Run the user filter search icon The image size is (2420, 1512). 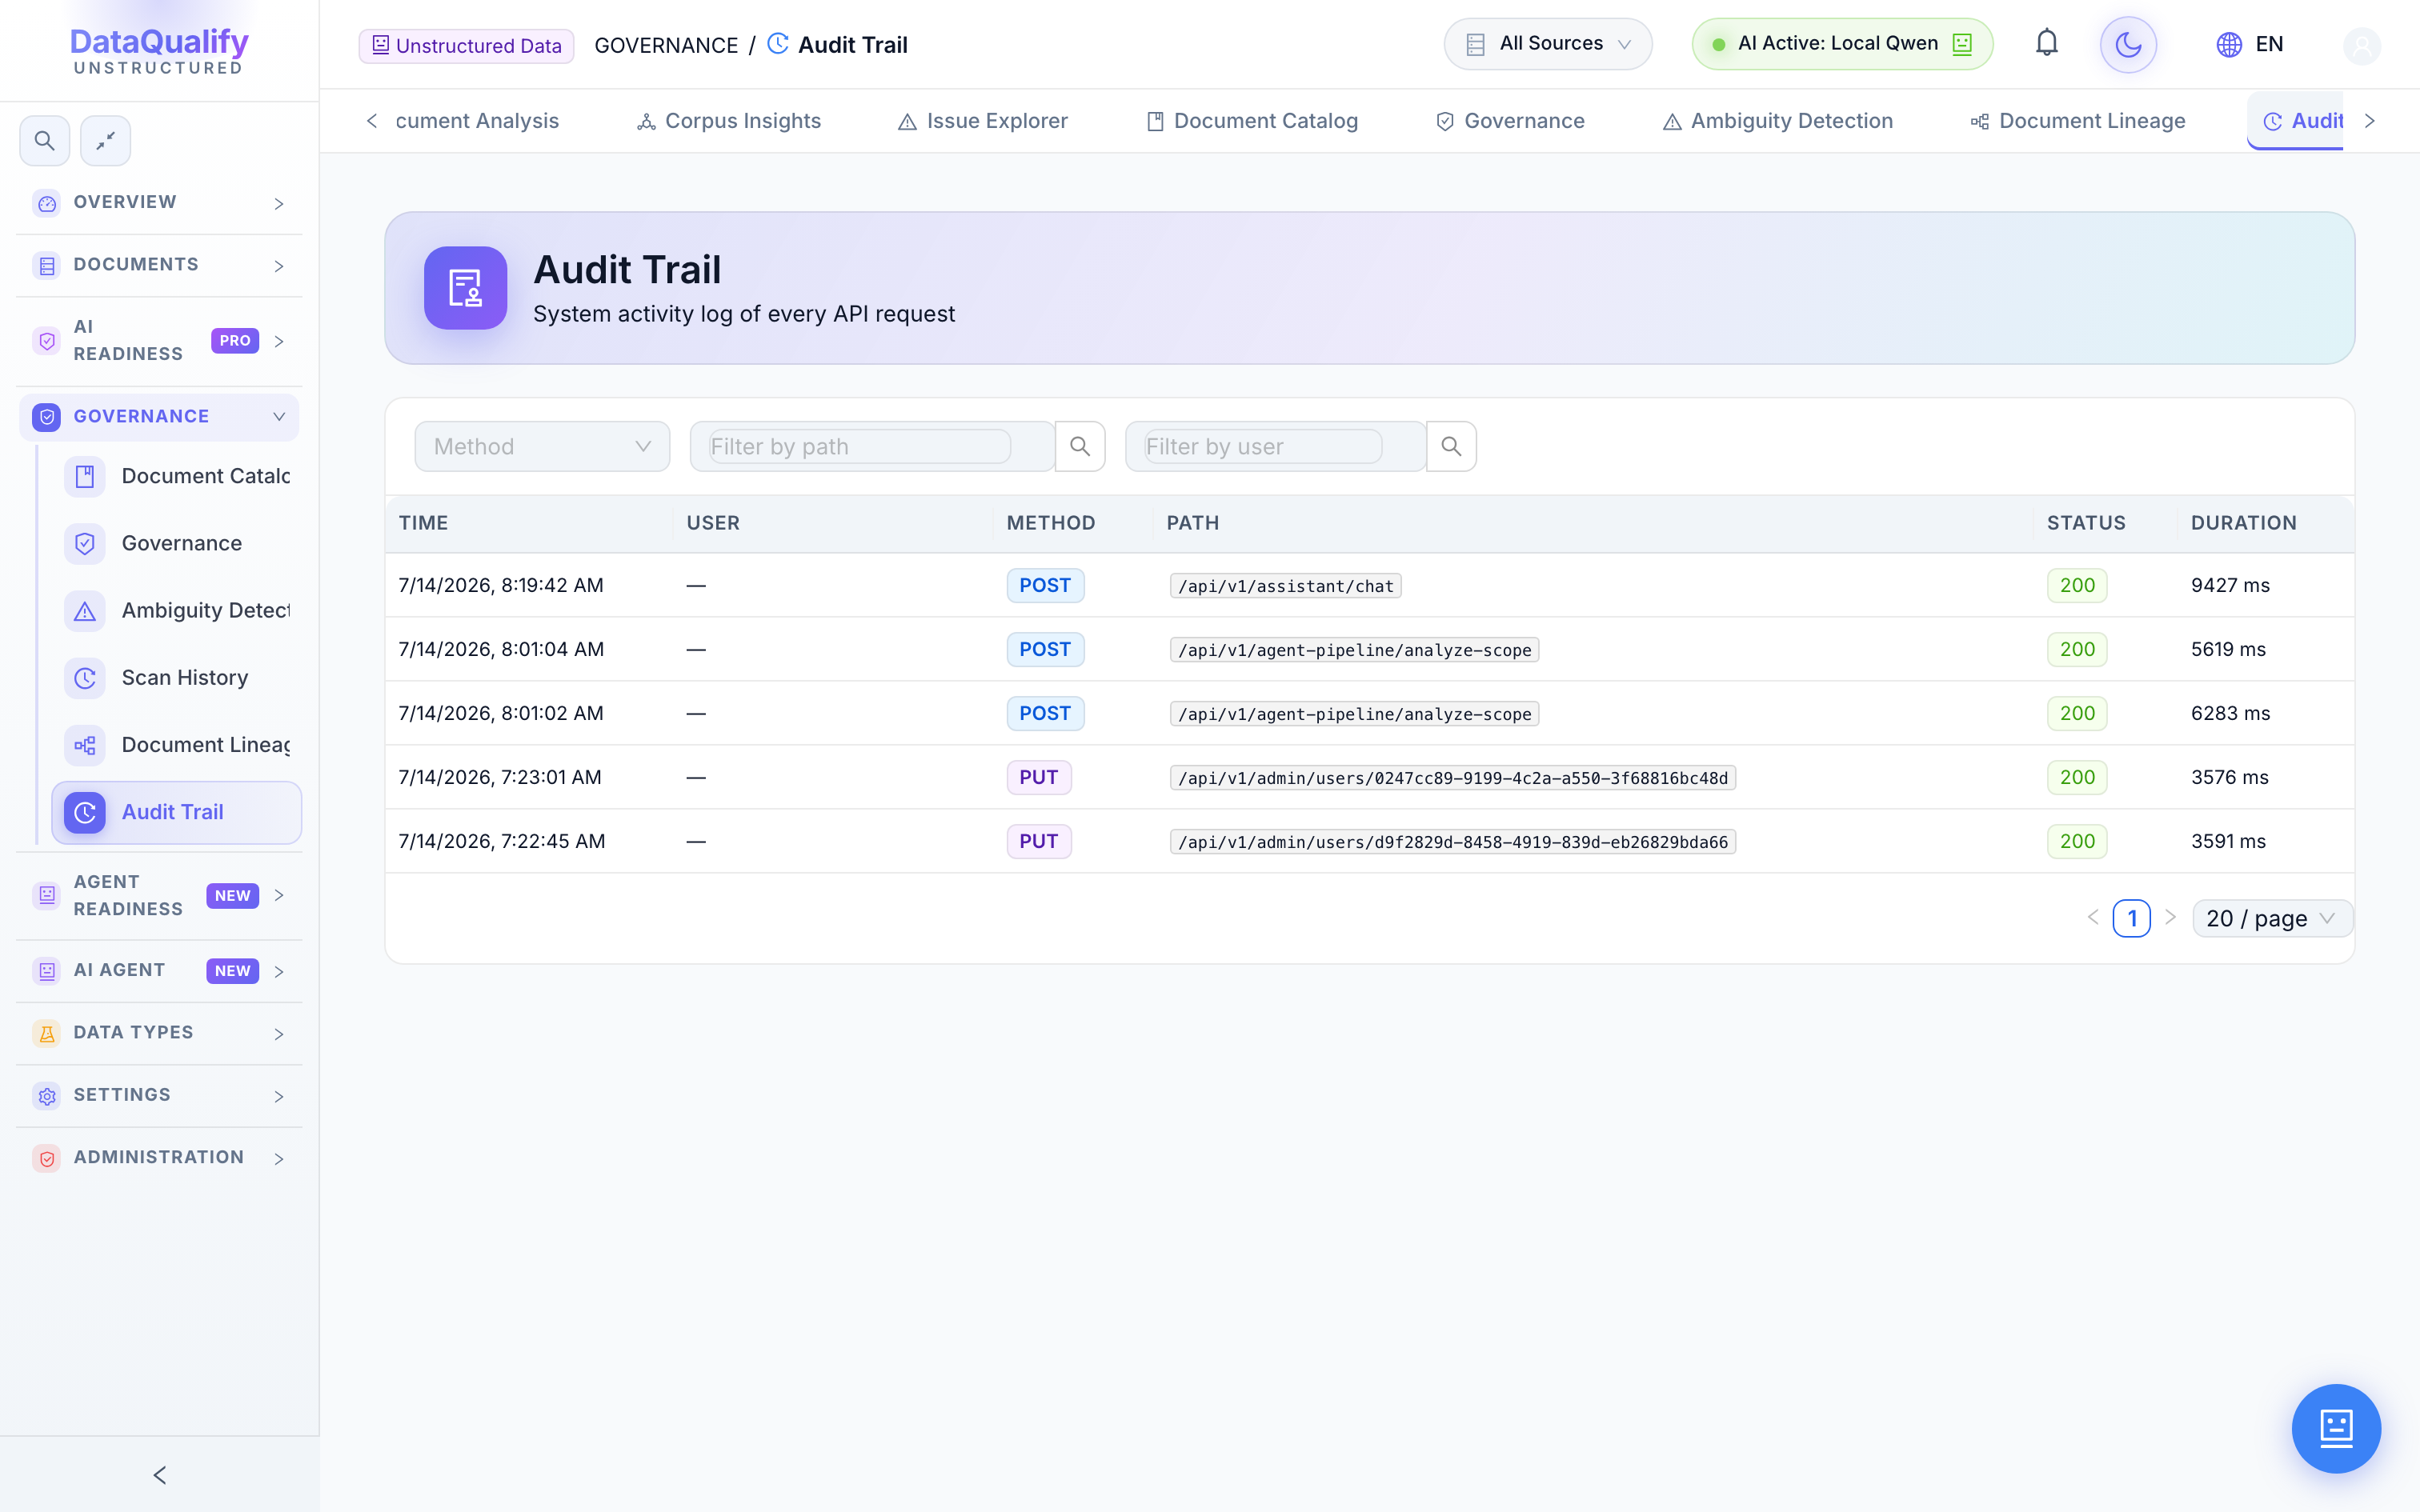[x=1451, y=446]
